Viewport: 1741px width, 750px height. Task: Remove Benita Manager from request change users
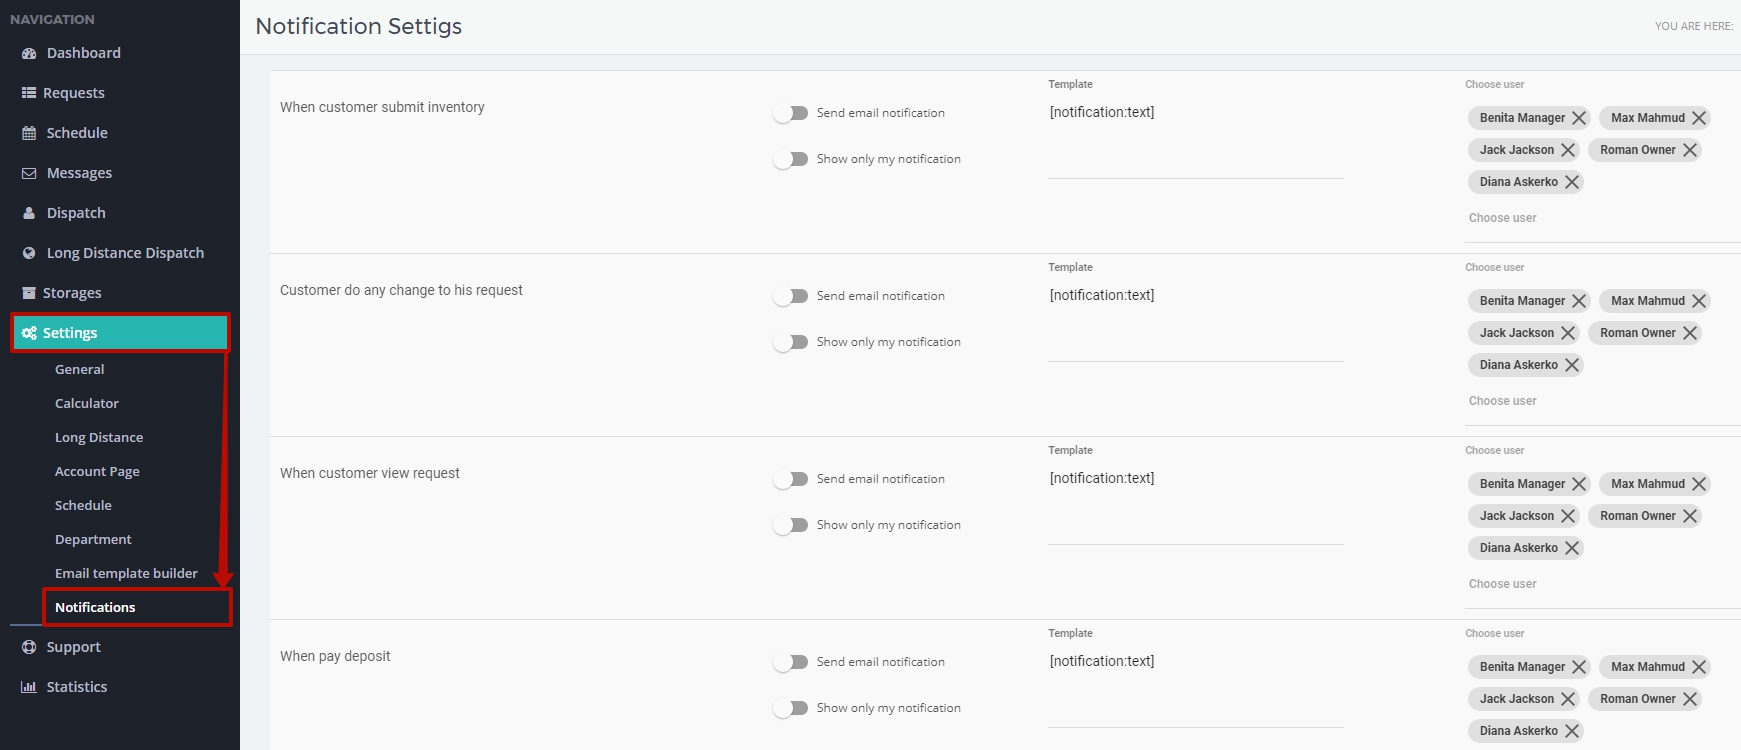[1579, 301]
